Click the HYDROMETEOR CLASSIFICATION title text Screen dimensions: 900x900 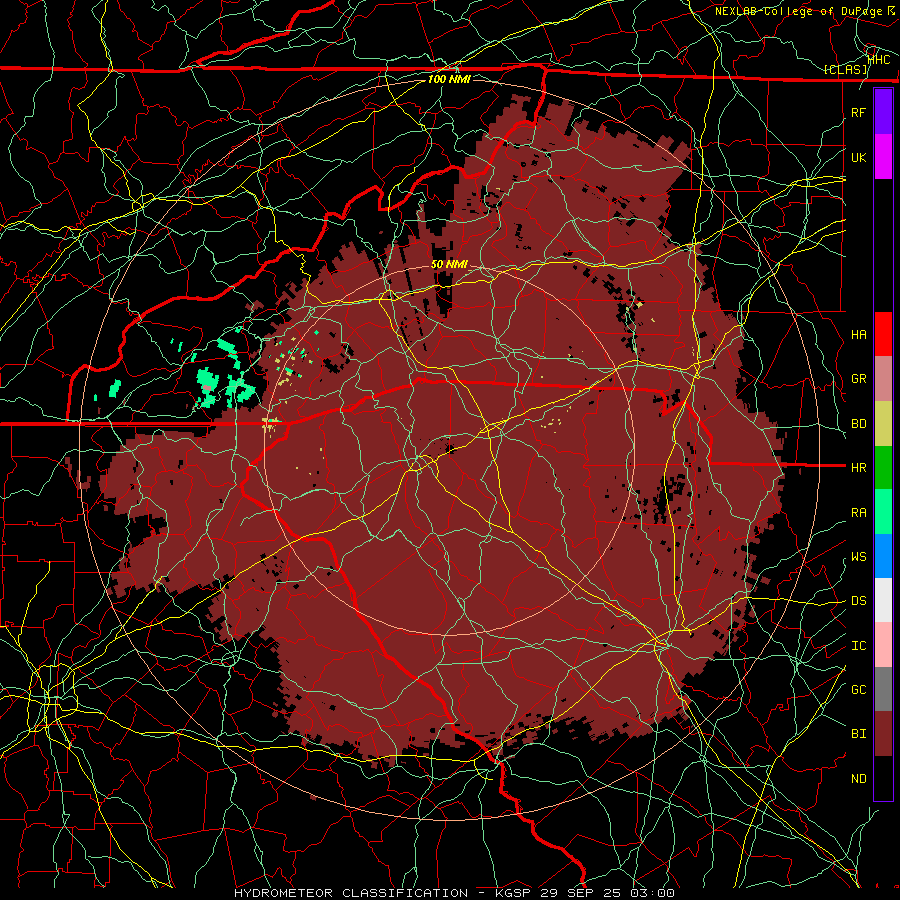coord(351,893)
